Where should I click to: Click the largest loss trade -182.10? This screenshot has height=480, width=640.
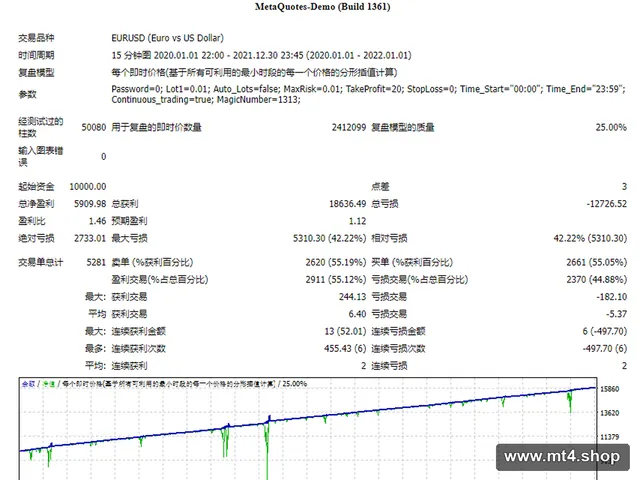[x=611, y=297]
